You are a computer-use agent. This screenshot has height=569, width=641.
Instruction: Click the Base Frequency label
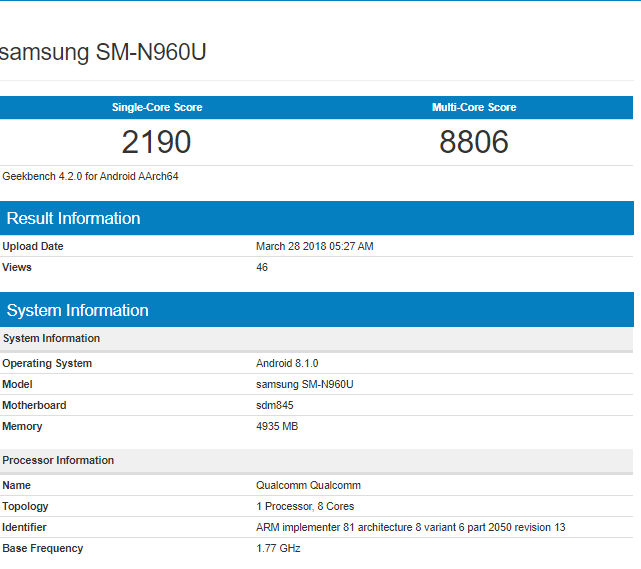pos(43,548)
